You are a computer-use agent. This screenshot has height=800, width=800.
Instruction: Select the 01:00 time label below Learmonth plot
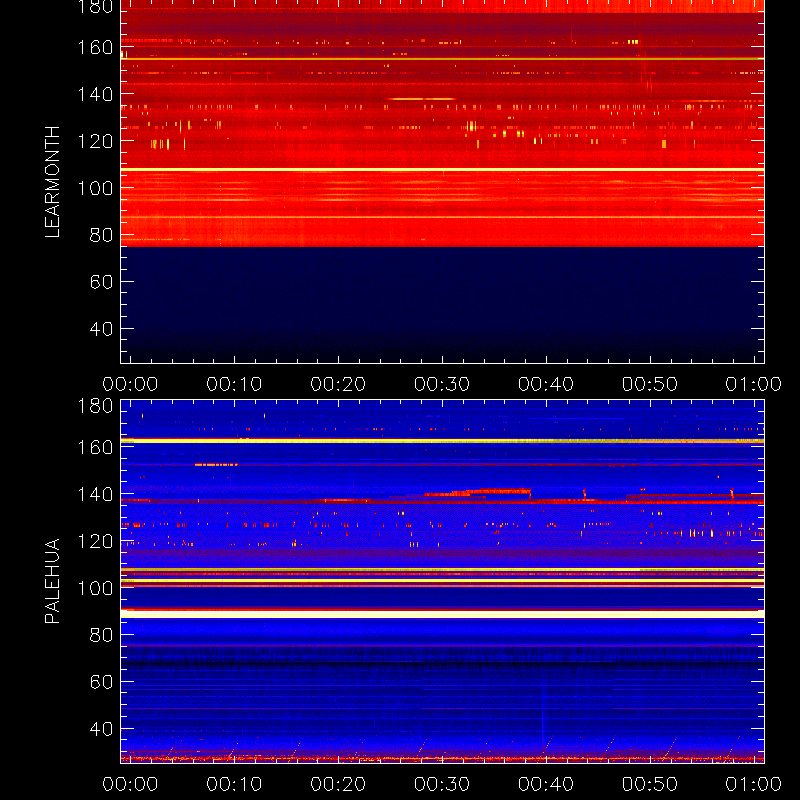[754, 384]
